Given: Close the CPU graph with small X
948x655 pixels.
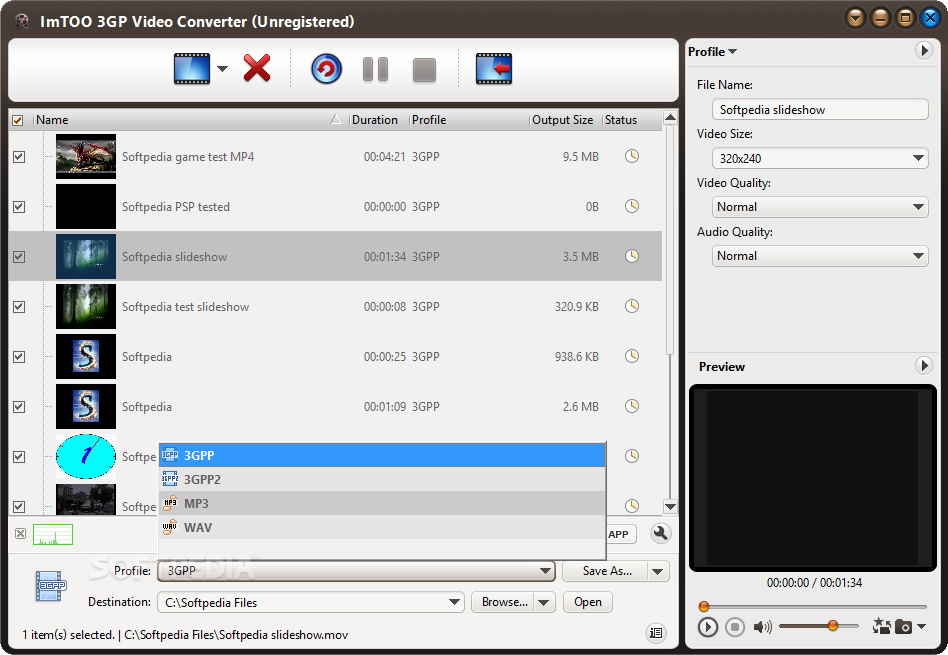Looking at the screenshot, I should coord(21,533).
